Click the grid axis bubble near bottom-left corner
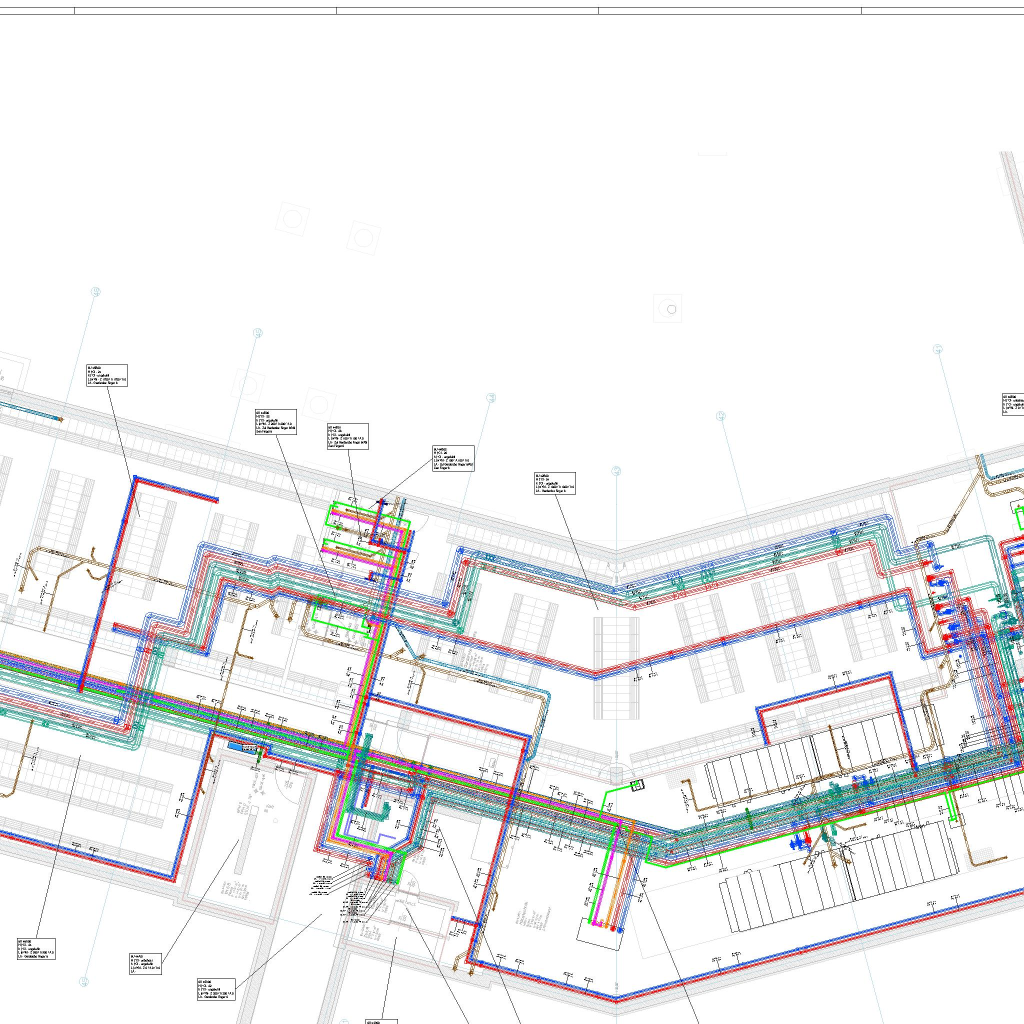The height and width of the screenshot is (1024, 1024). pos(86,982)
